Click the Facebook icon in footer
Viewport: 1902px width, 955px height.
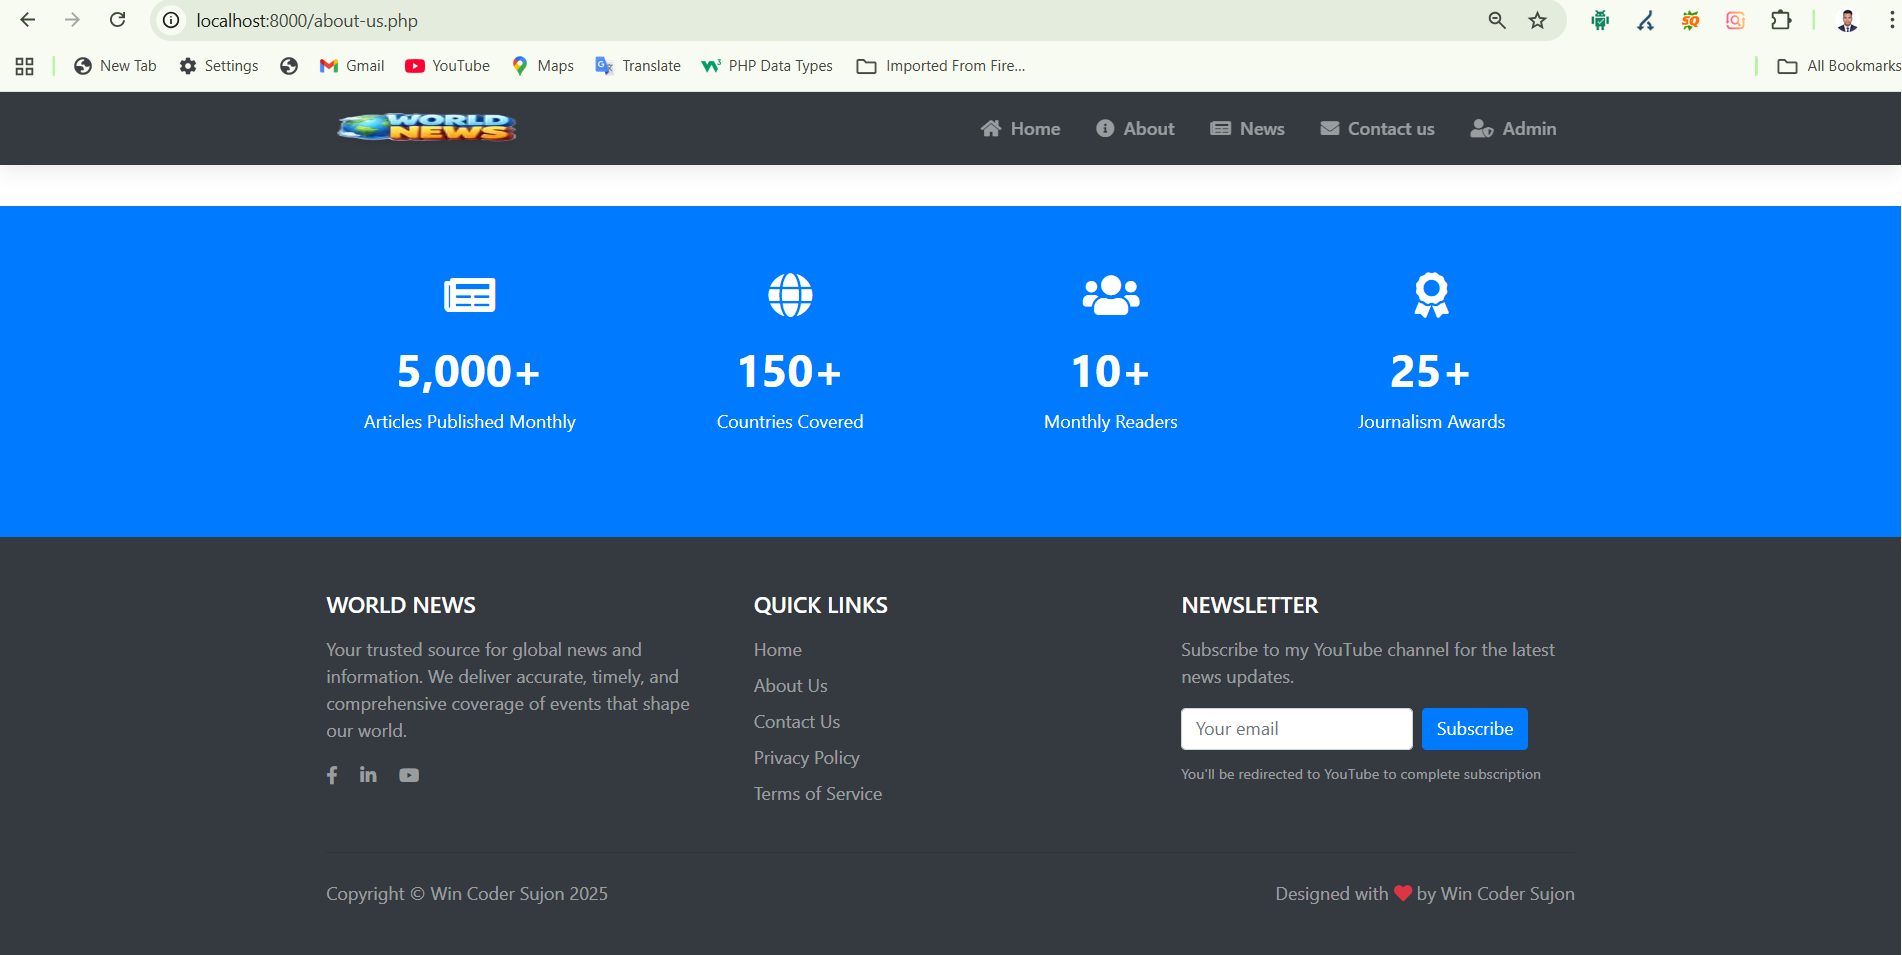(x=332, y=775)
